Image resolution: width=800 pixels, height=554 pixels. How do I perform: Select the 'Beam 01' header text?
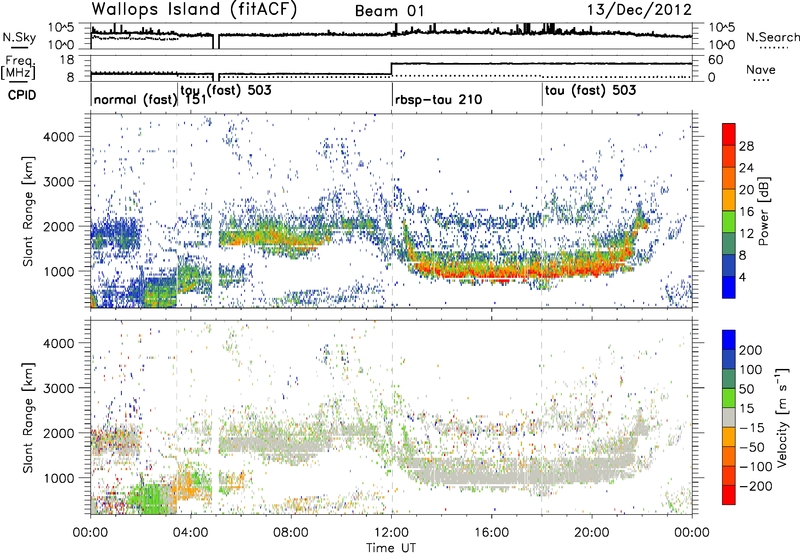coord(389,11)
